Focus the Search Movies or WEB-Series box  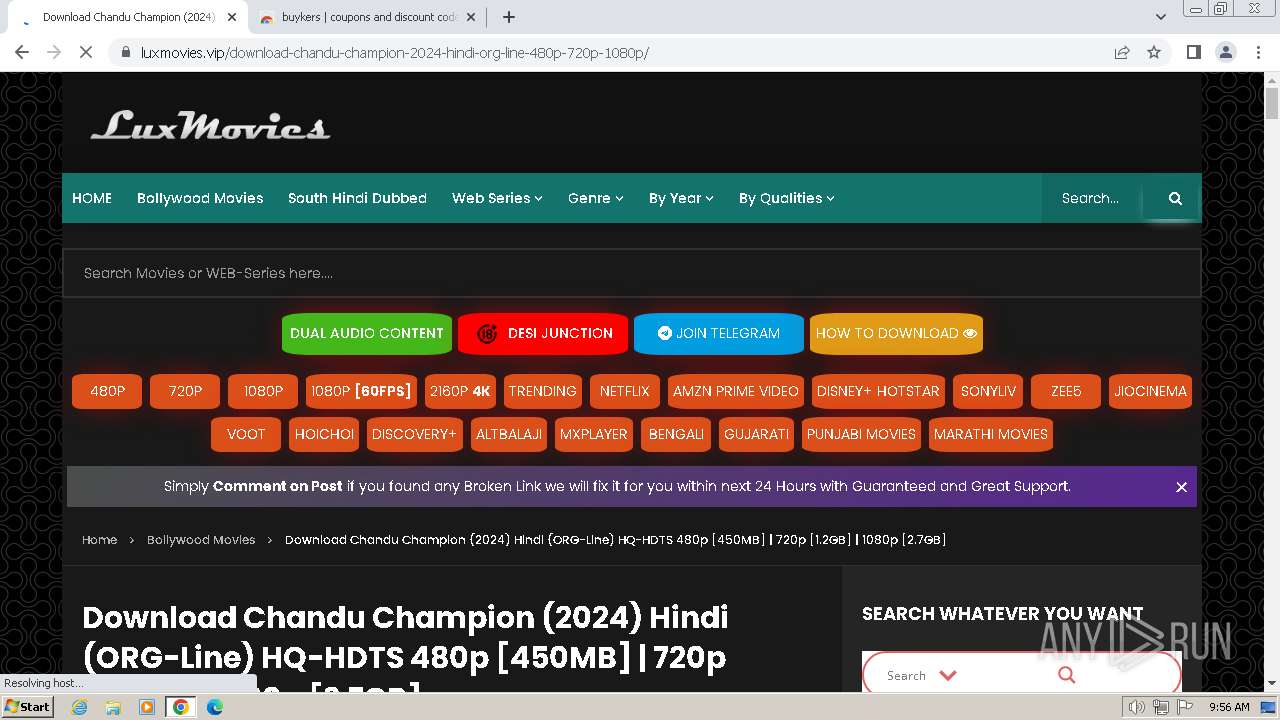(632, 273)
